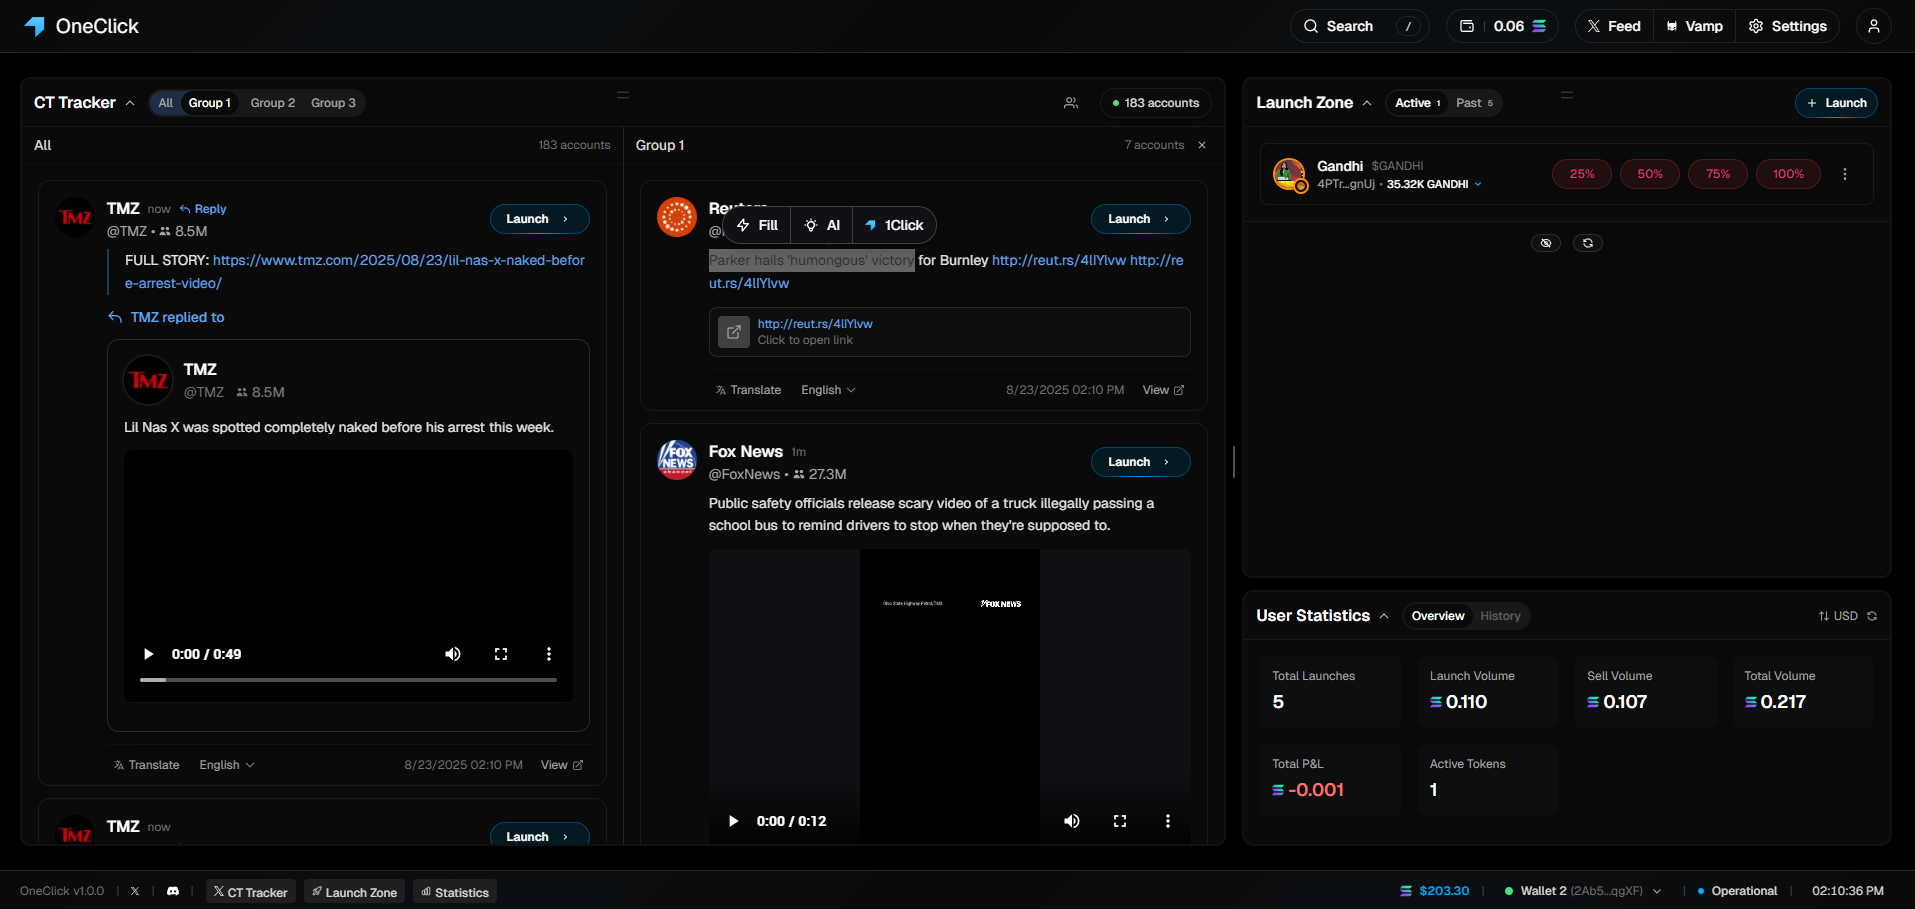This screenshot has width=1915, height=909.
Task: Click Launch on the Reuters post
Action: (x=1140, y=219)
